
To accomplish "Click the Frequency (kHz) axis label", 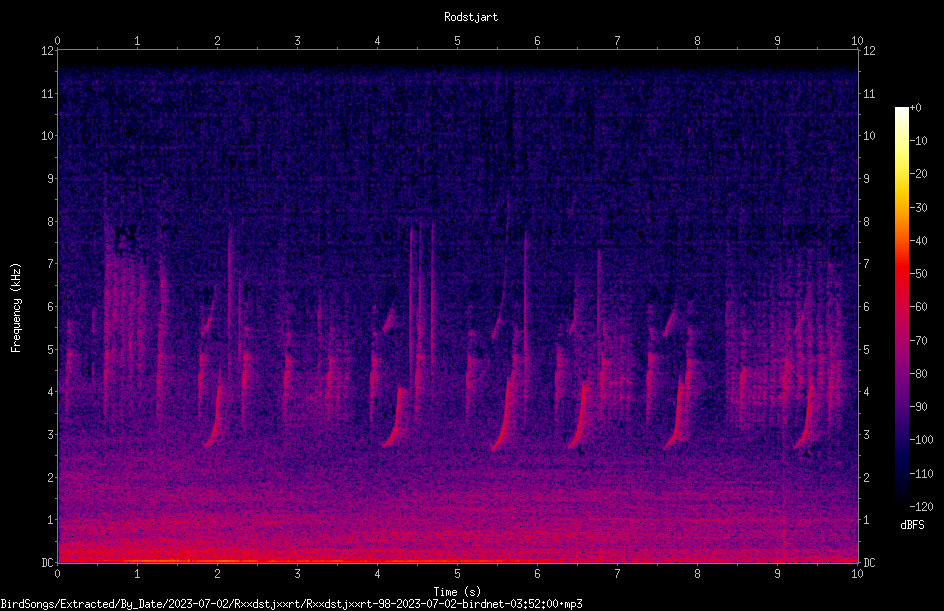I will pos(16,308).
